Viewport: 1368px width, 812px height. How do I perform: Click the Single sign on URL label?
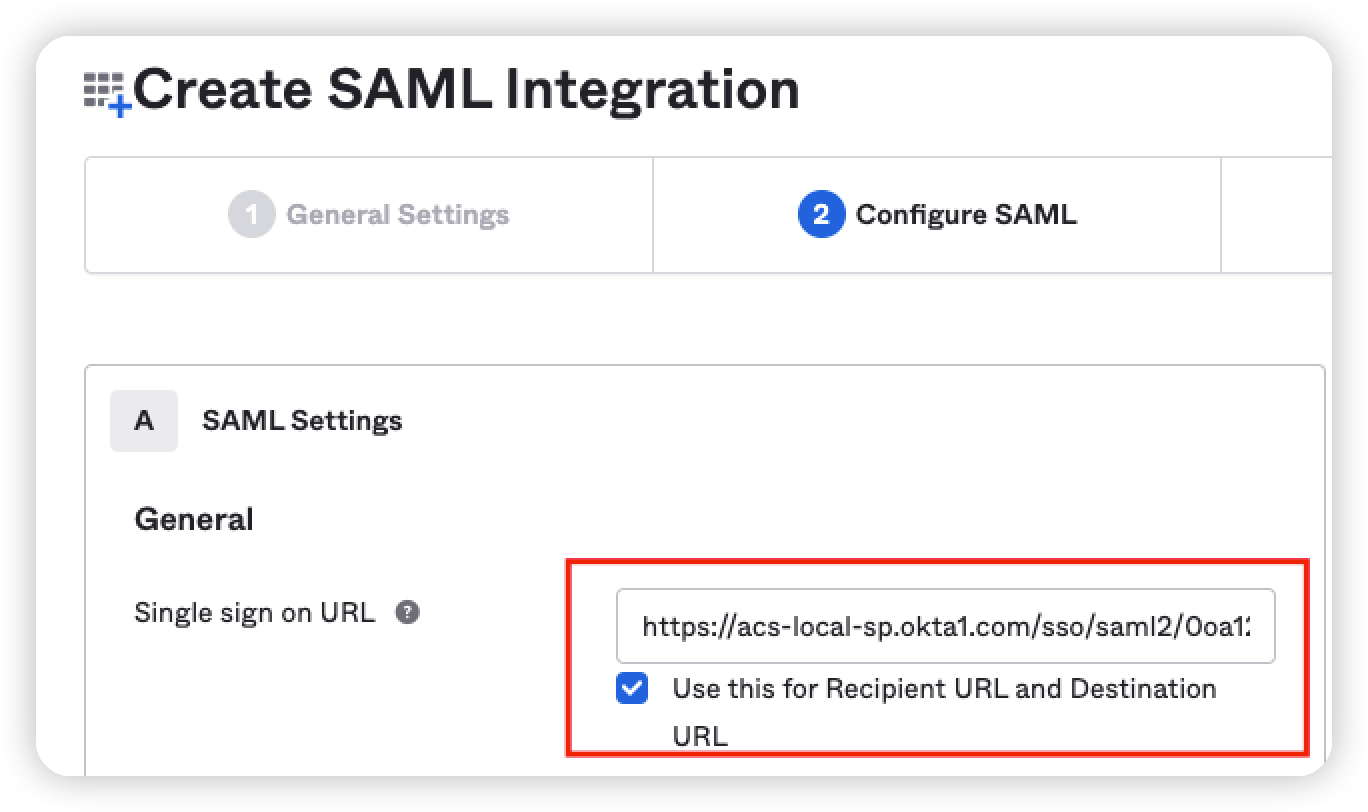click(256, 612)
